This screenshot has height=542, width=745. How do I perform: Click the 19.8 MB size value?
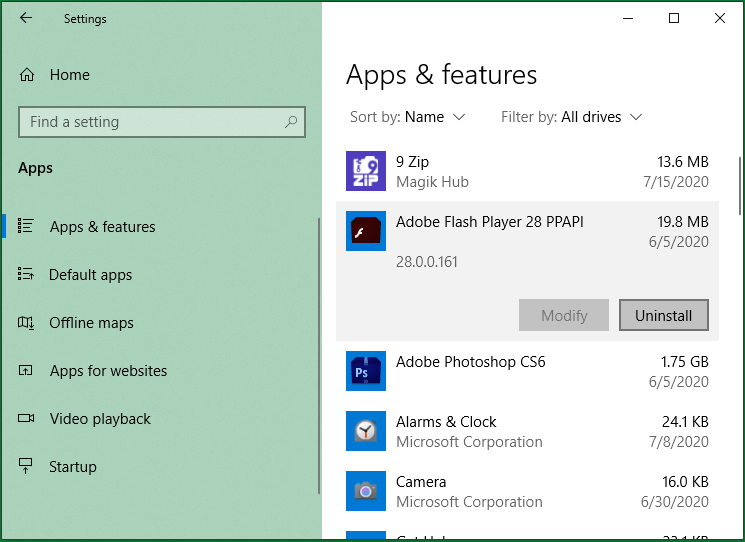tap(683, 222)
